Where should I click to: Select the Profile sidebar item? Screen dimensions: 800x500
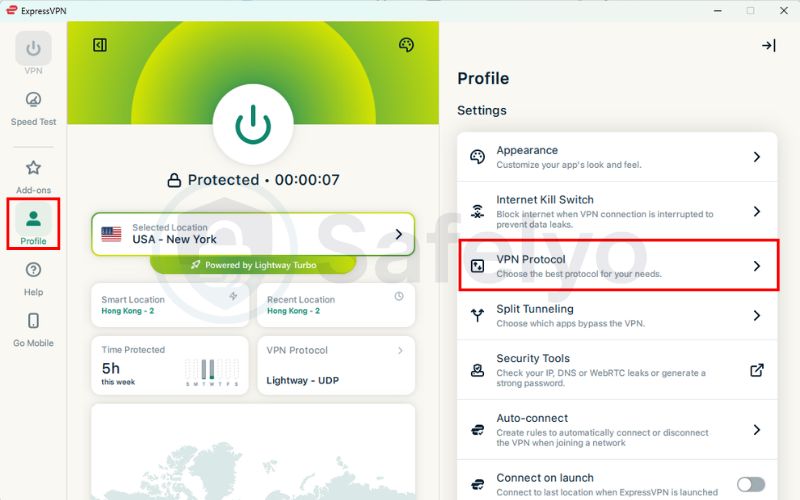33,224
